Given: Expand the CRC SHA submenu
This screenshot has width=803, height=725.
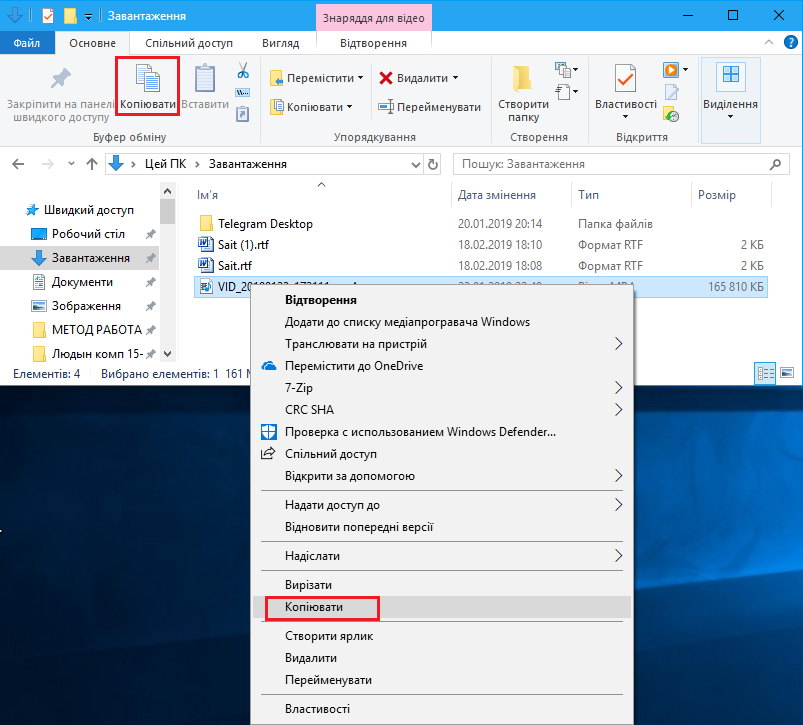Looking at the screenshot, I should [441, 410].
